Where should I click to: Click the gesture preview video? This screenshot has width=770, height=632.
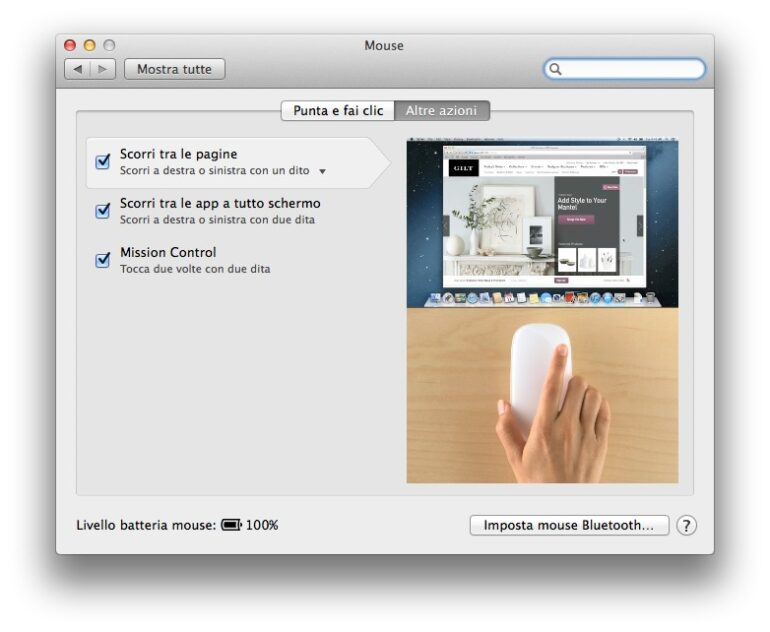click(542, 312)
